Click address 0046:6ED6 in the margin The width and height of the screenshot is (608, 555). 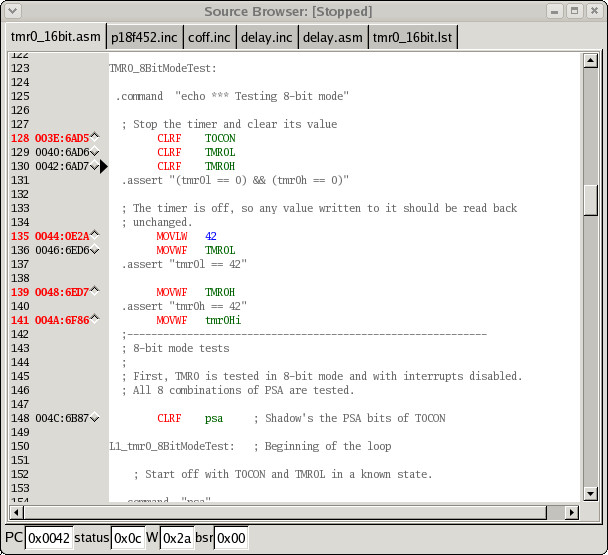coord(62,250)
